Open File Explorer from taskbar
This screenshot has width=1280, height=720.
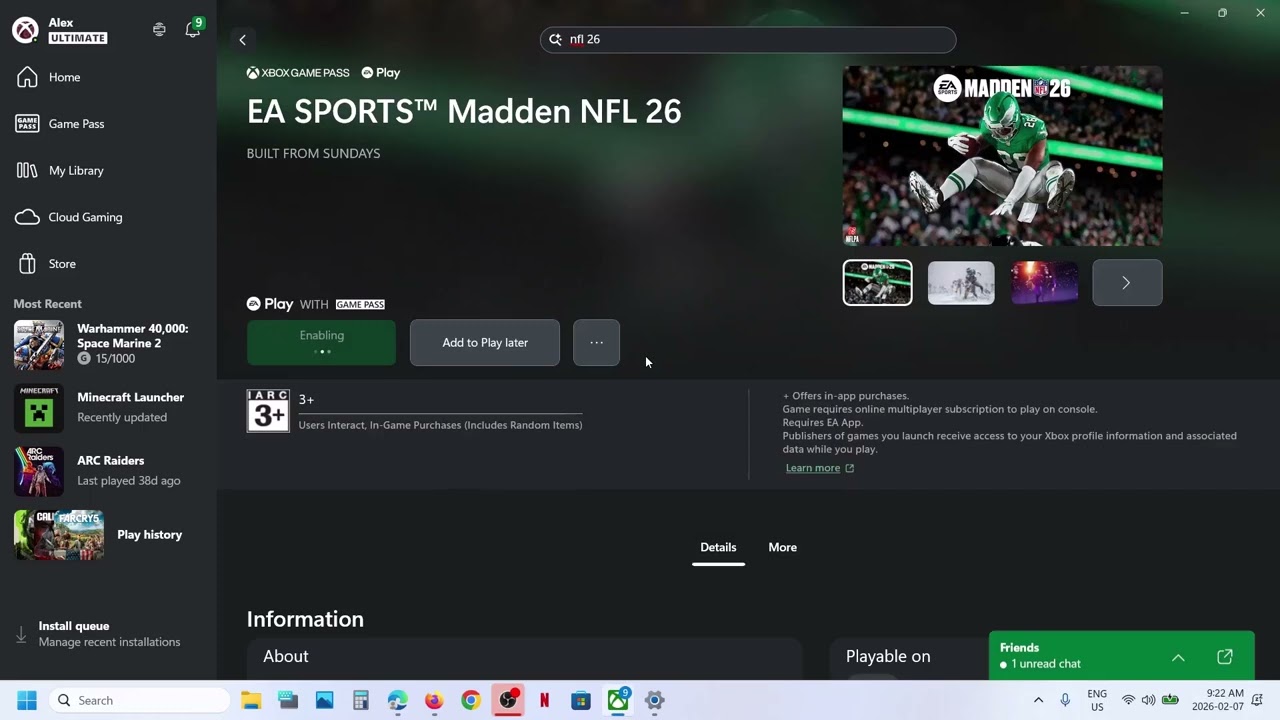pyautogui.click(x=251, y=700)
